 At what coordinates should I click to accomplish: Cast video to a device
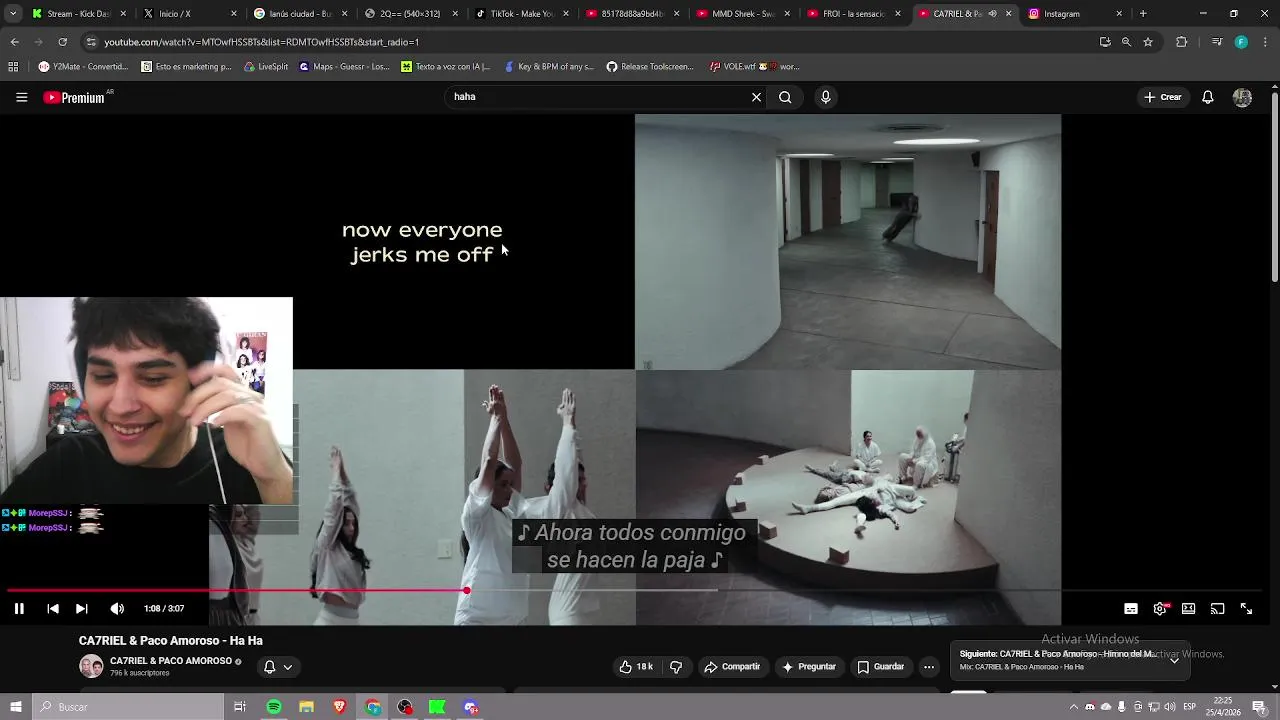pos(1218,609)
